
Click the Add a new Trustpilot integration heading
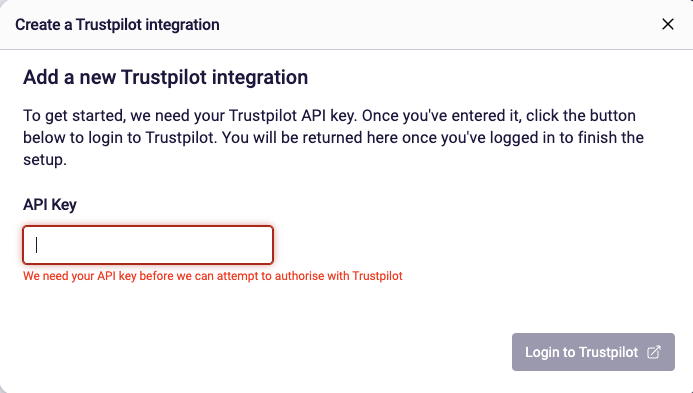point(165,77)
